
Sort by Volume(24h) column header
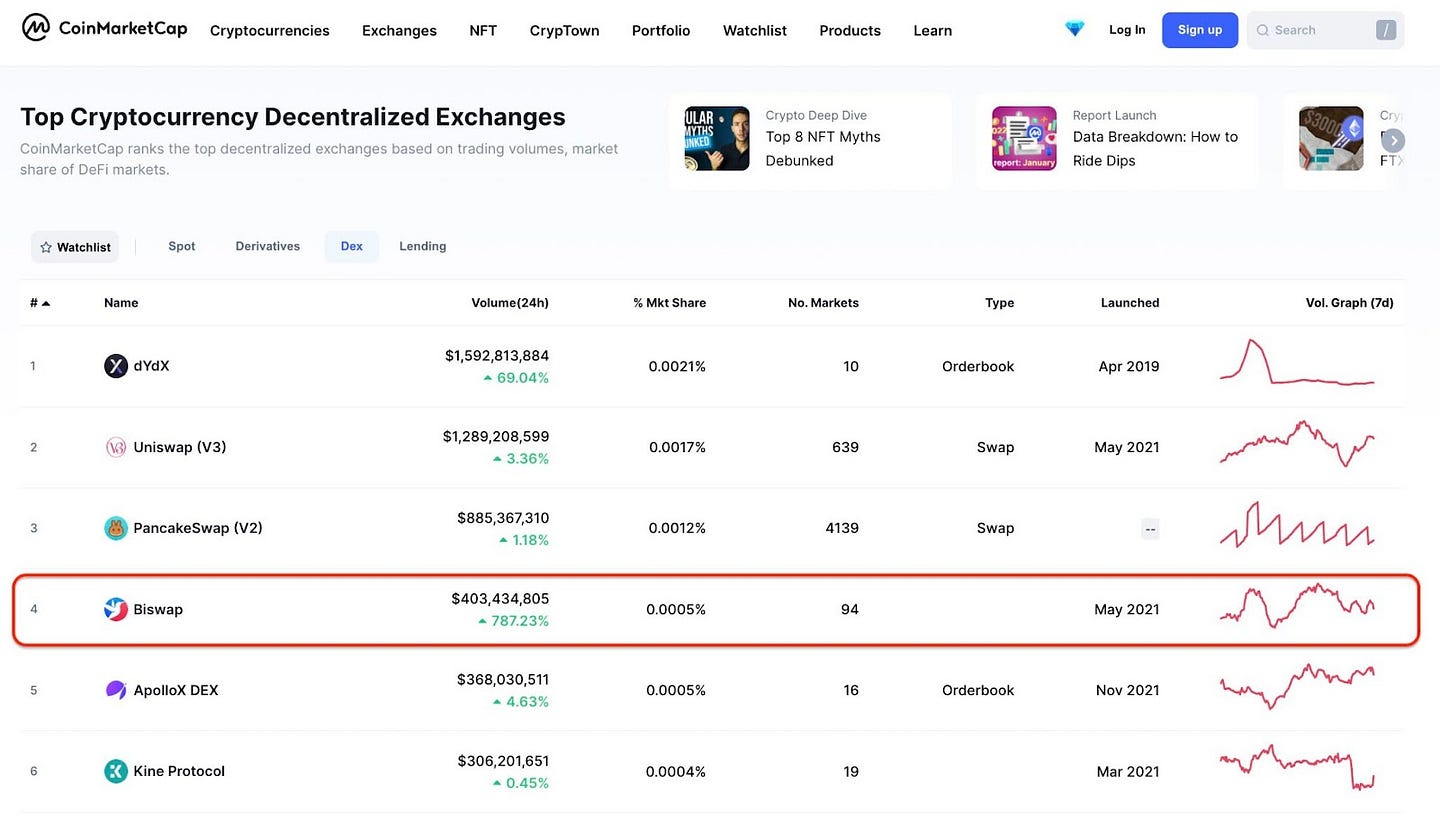pos(510,303)
